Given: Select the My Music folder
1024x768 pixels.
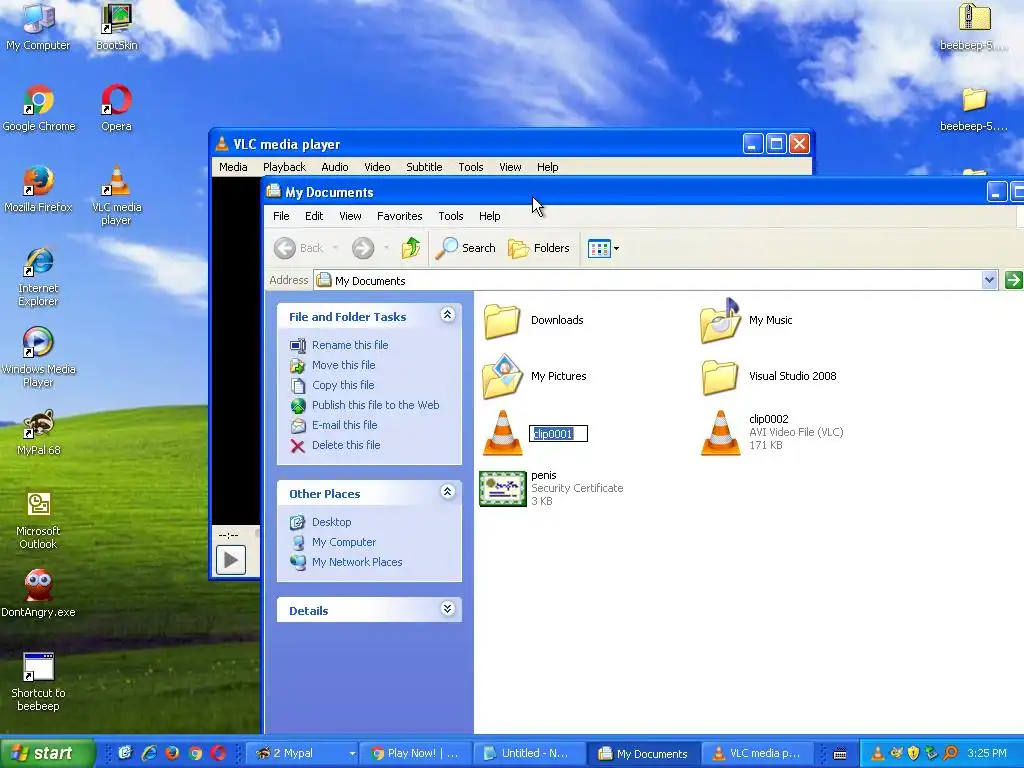Looking at the screenshot, I should tap(746, 321).
